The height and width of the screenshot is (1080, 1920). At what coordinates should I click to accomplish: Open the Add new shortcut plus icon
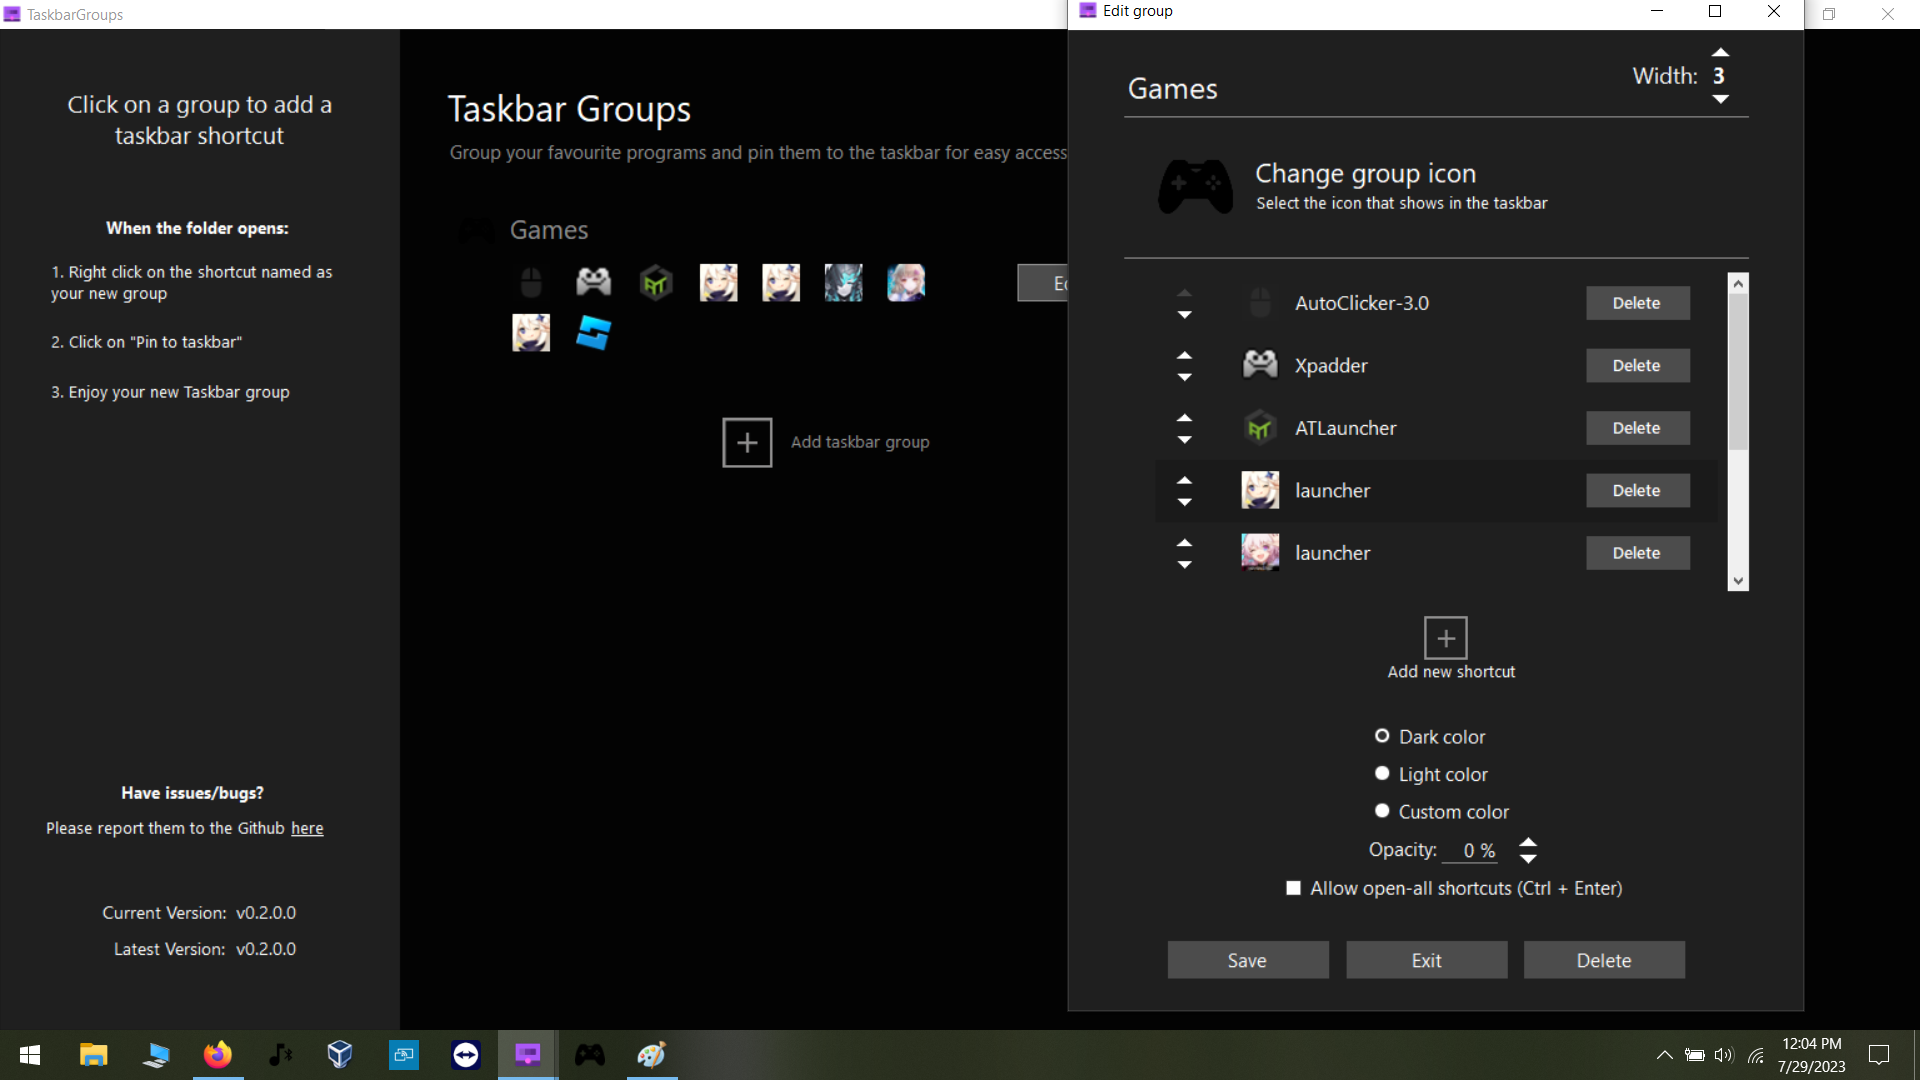coord(1445,636)
